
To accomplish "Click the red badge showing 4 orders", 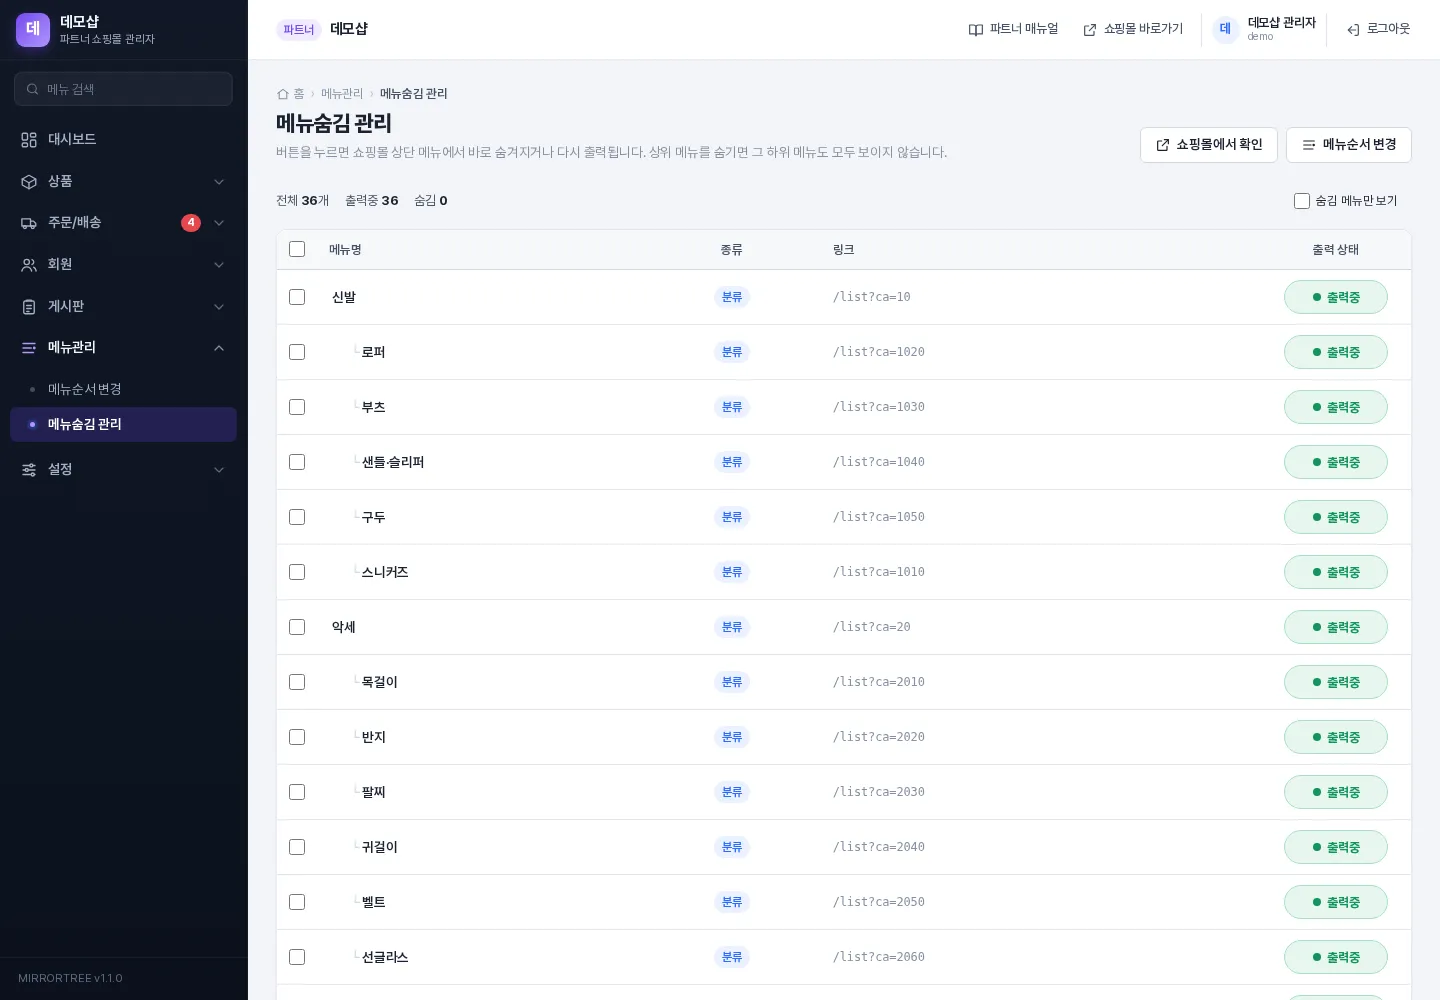I will 191,223.
